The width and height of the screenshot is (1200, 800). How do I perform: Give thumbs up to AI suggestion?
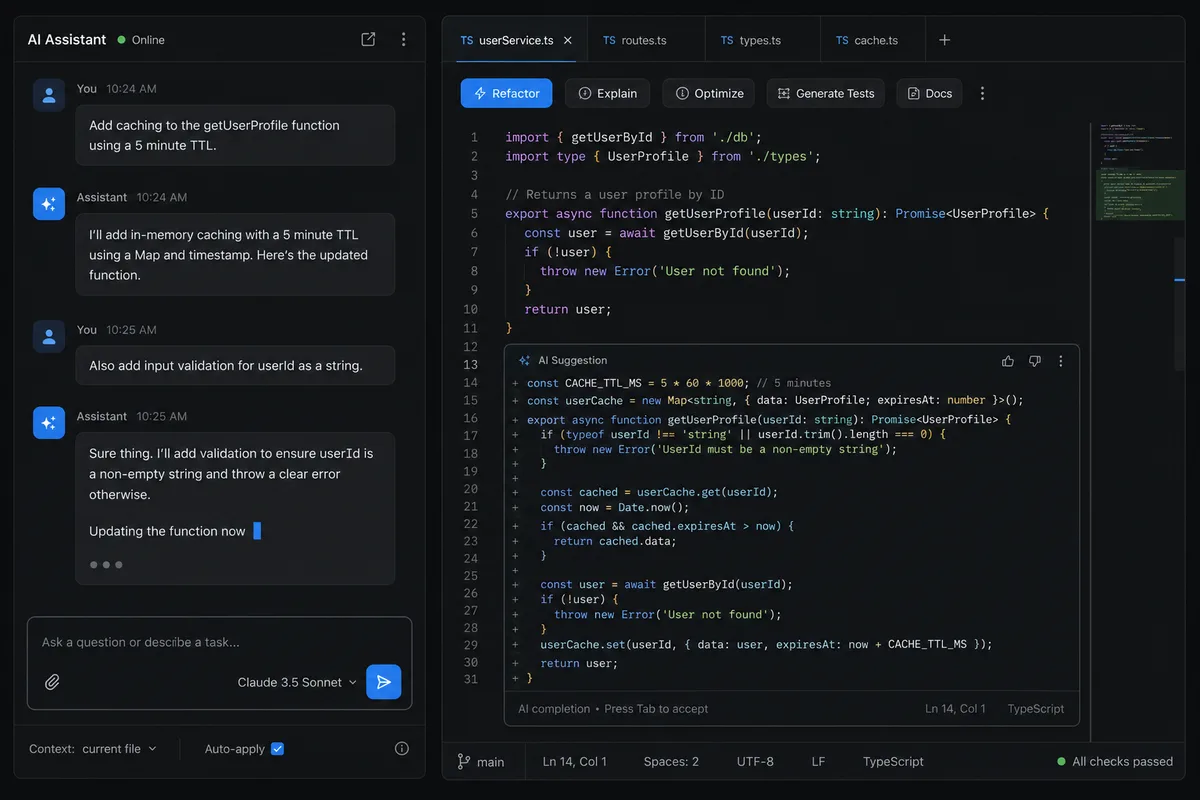point(1008,361)
